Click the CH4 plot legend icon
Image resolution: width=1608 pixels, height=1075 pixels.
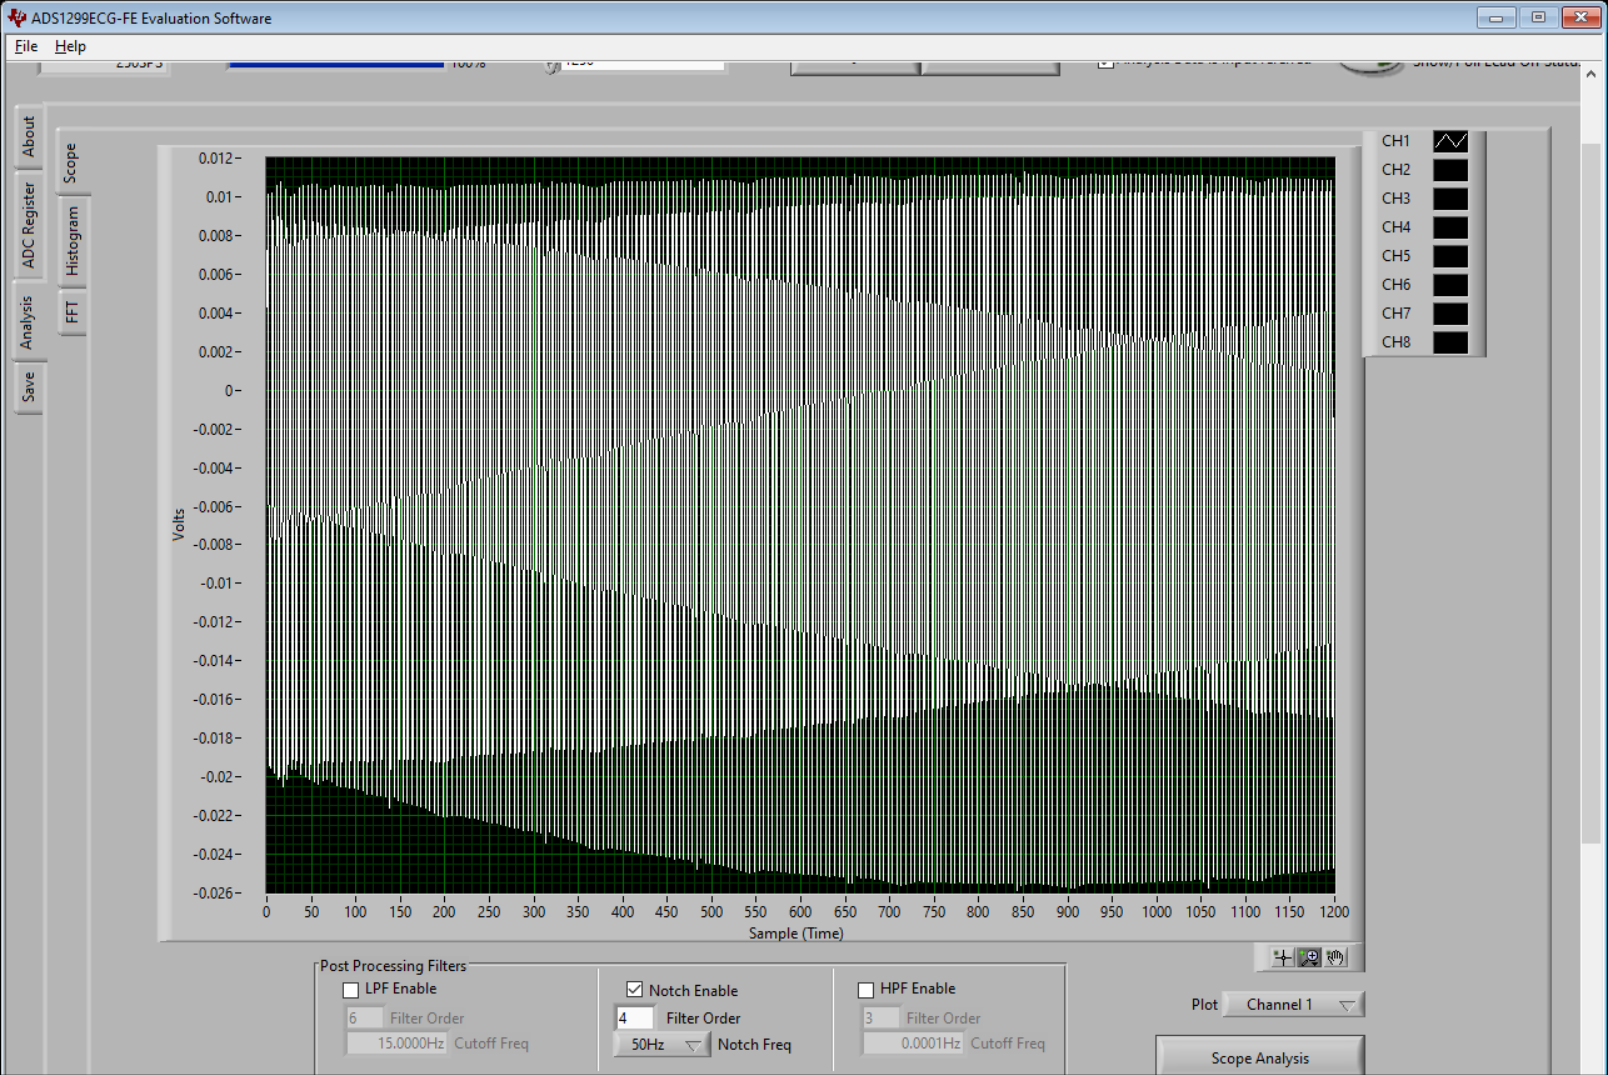1450,227
